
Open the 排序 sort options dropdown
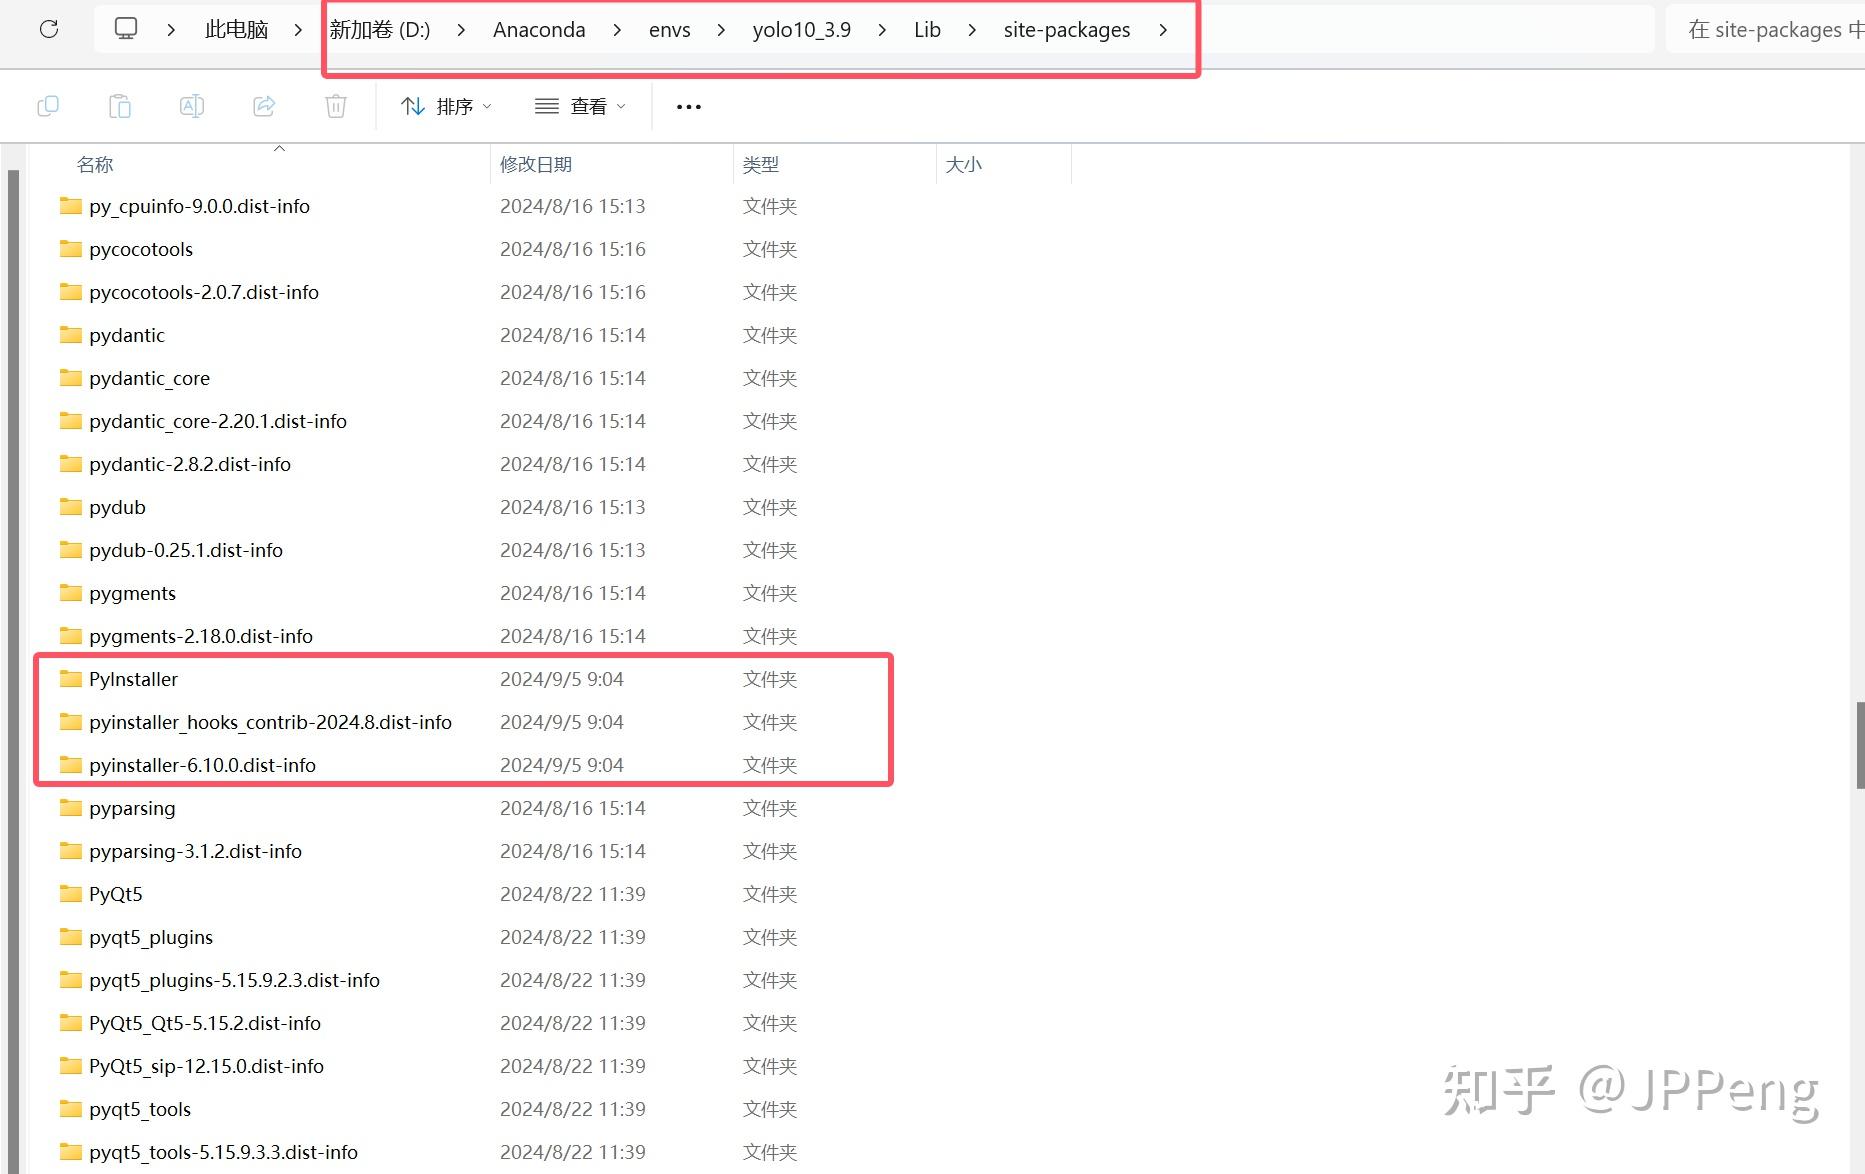coord(445,106)
